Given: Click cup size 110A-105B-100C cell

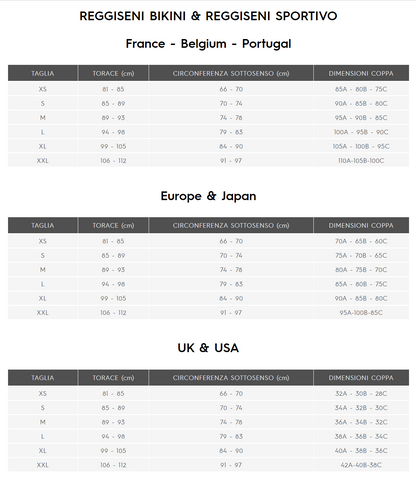Looking at the screenshot, I should (361, 161).
